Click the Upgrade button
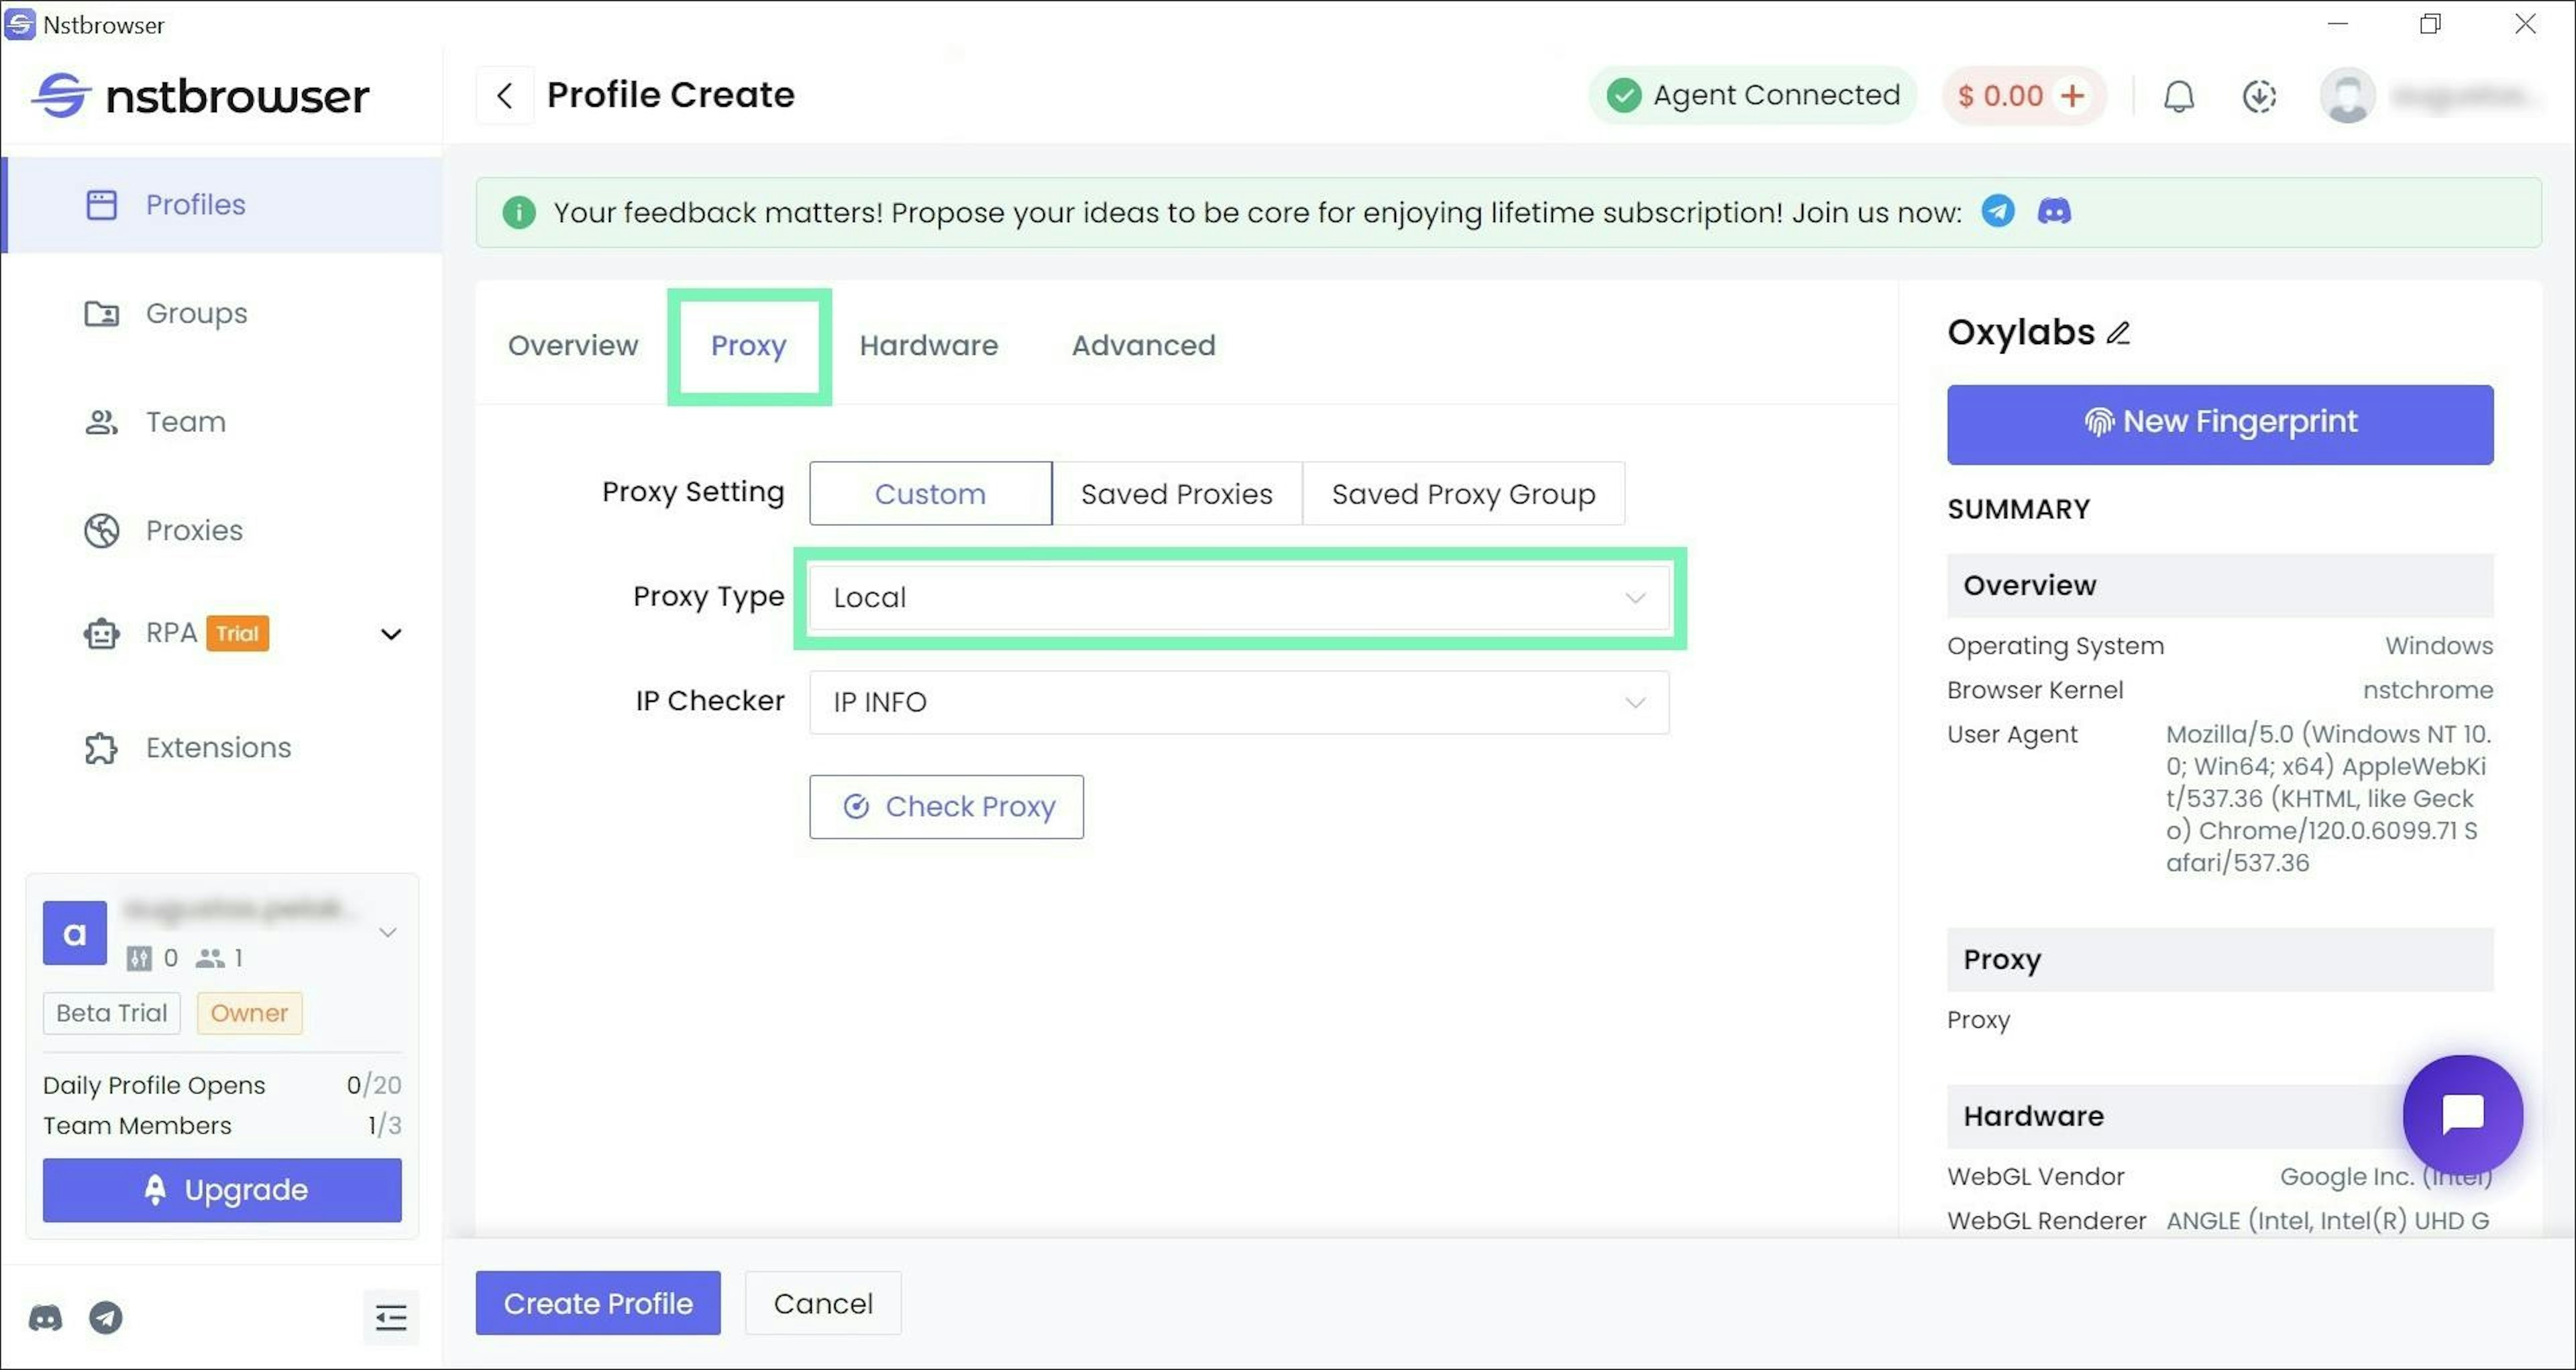 tap(222, 1190)
